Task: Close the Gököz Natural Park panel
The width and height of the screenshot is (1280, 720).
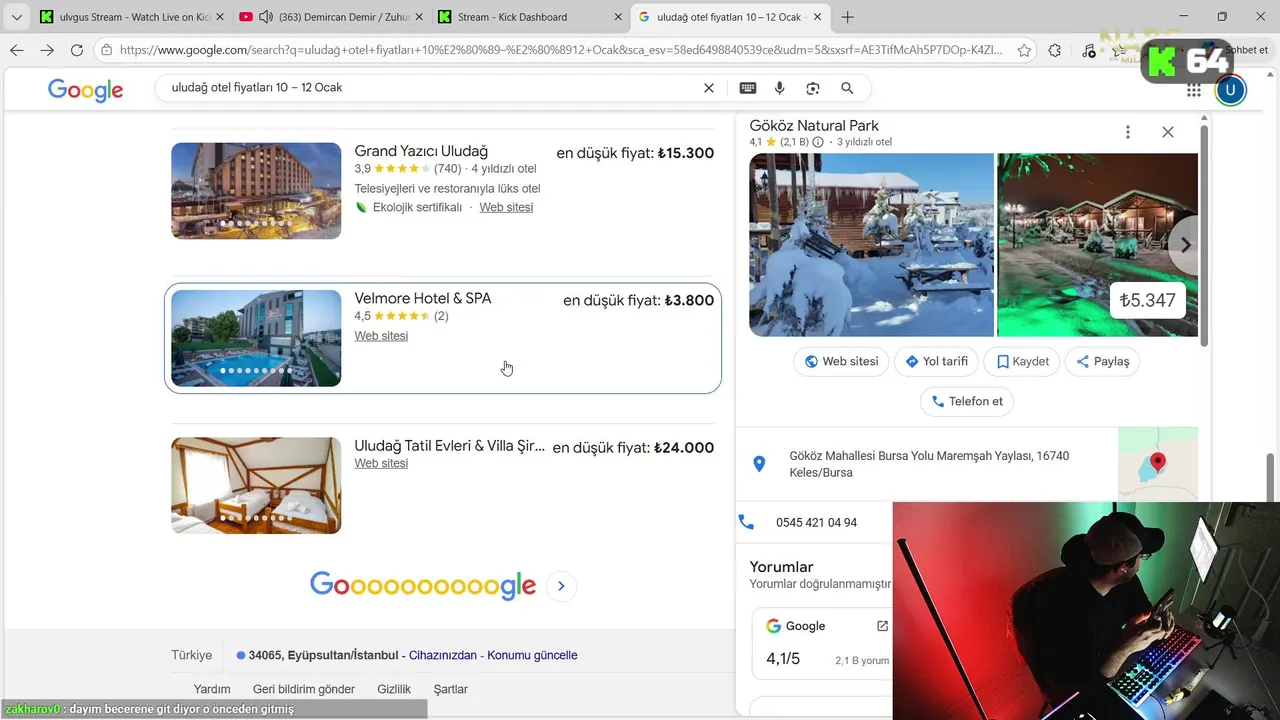Action: click(1168, 132)
